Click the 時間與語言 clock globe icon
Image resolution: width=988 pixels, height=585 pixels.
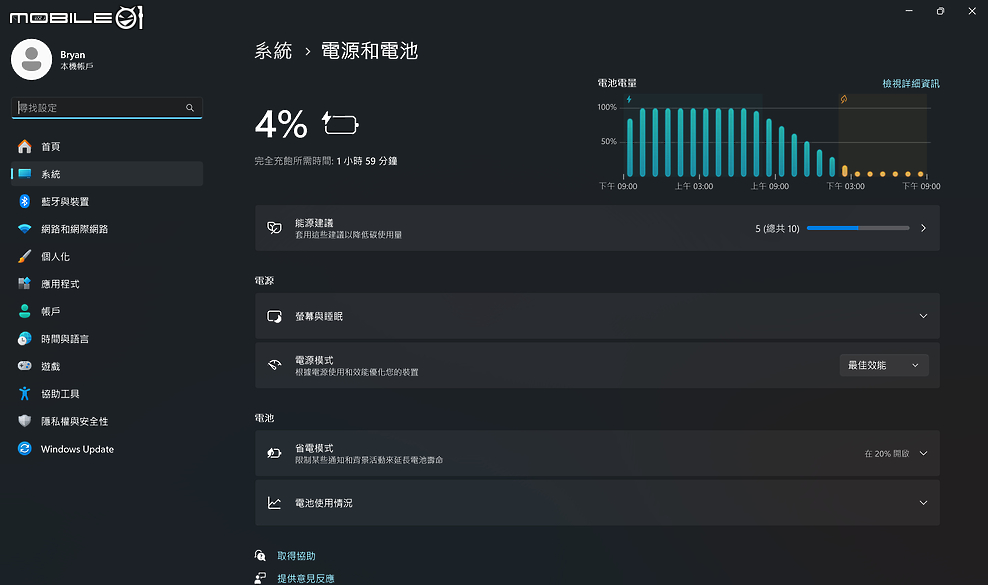pyautogui.click(x=25, y=339)
